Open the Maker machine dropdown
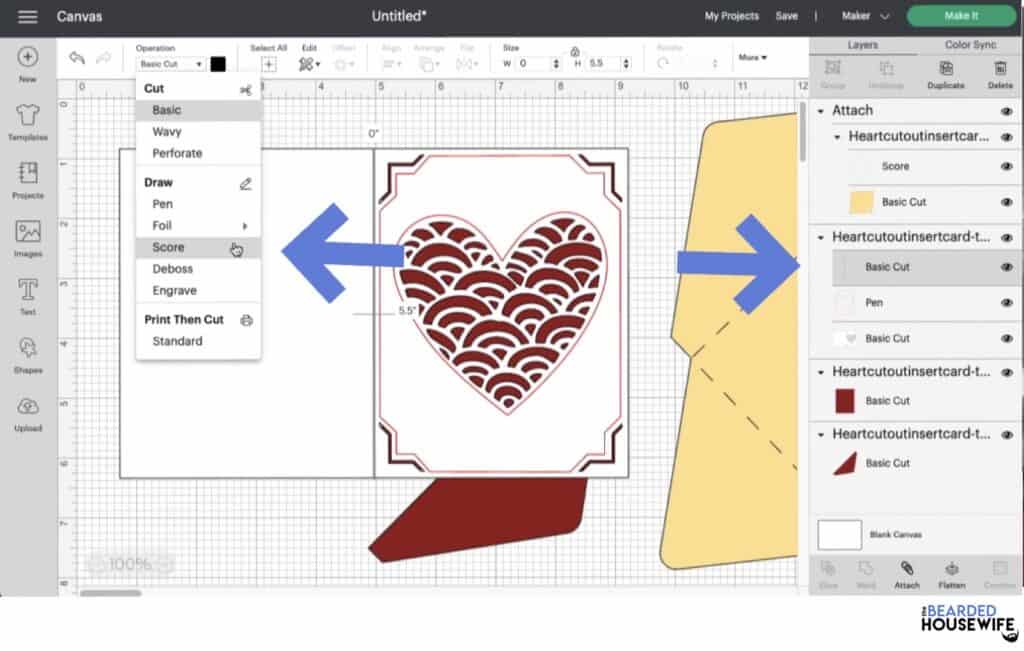The image size is (1024, 651). click(x=866, y=16)
